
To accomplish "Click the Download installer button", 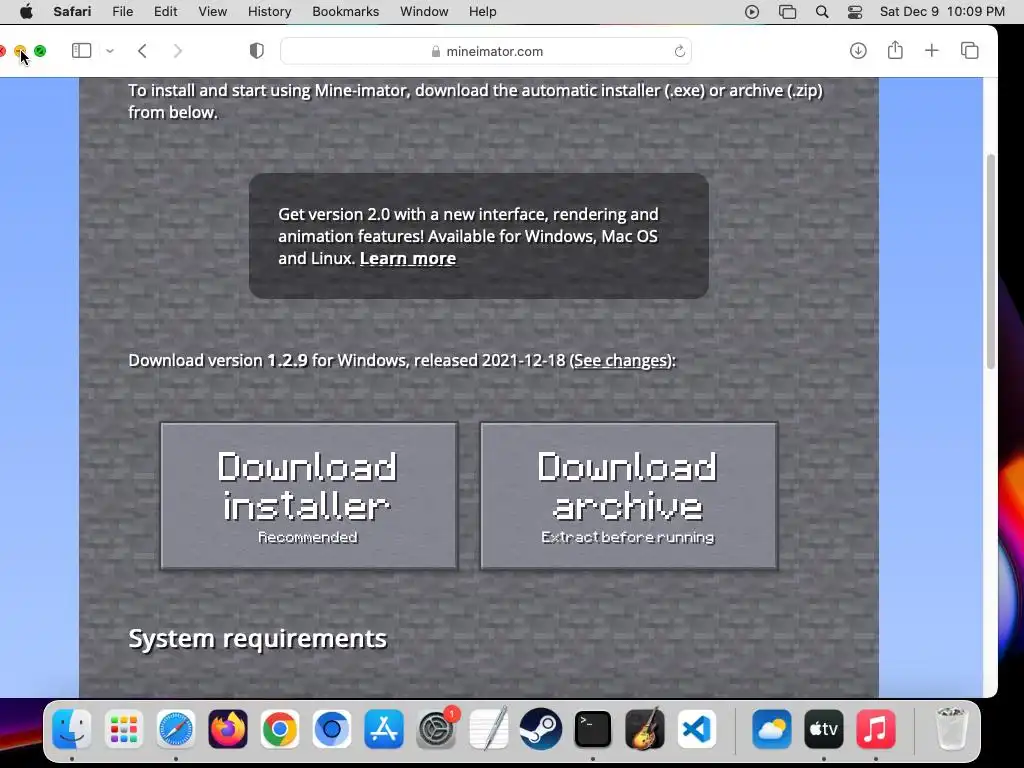I will (x=309, y=496).
